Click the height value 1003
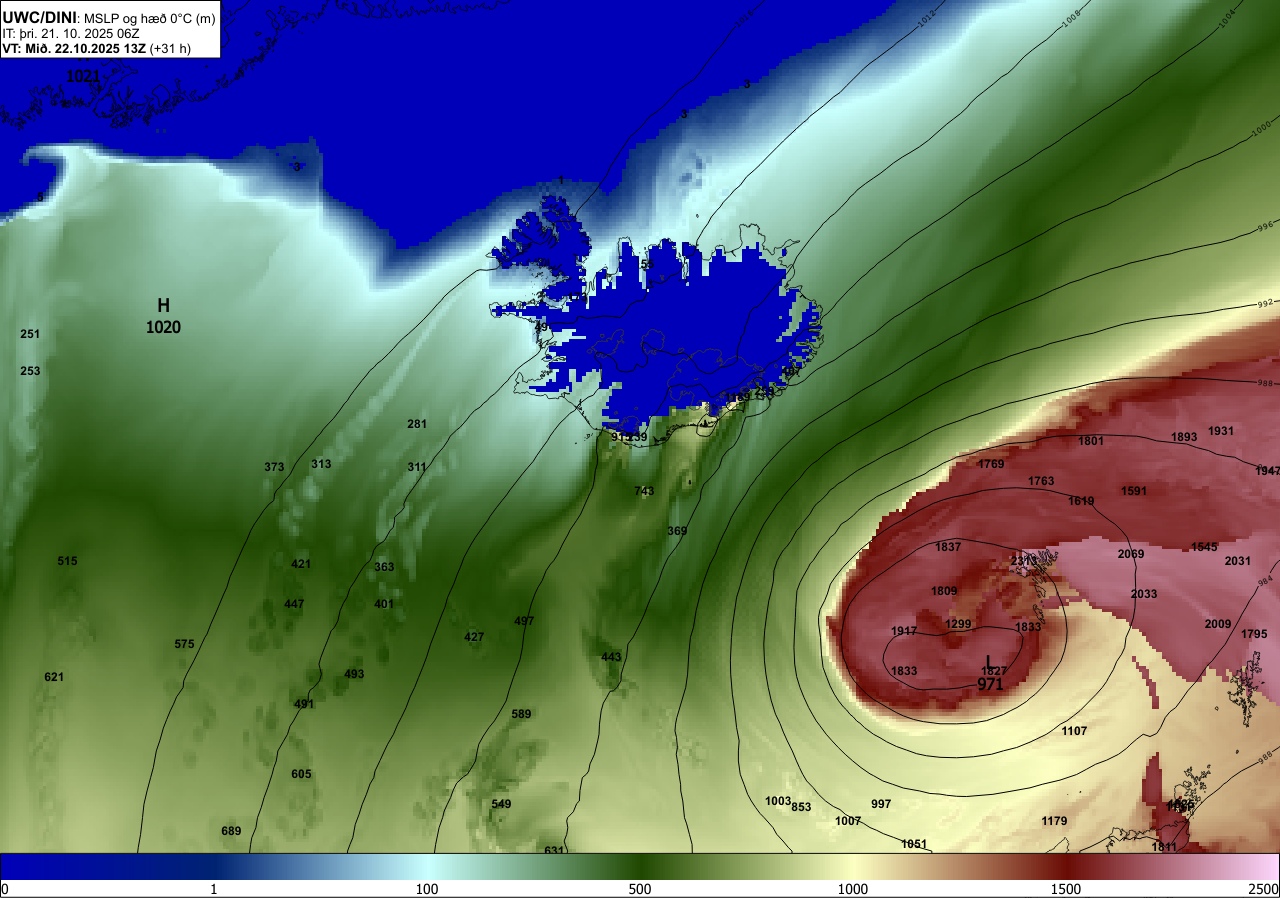1280x898 pixels. (778, 801)
